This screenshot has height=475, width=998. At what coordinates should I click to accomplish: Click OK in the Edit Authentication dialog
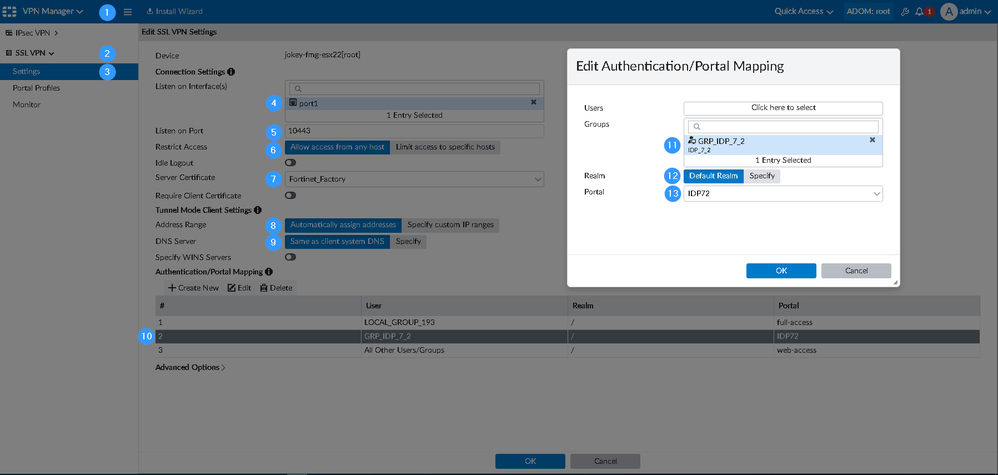(780, 271)
